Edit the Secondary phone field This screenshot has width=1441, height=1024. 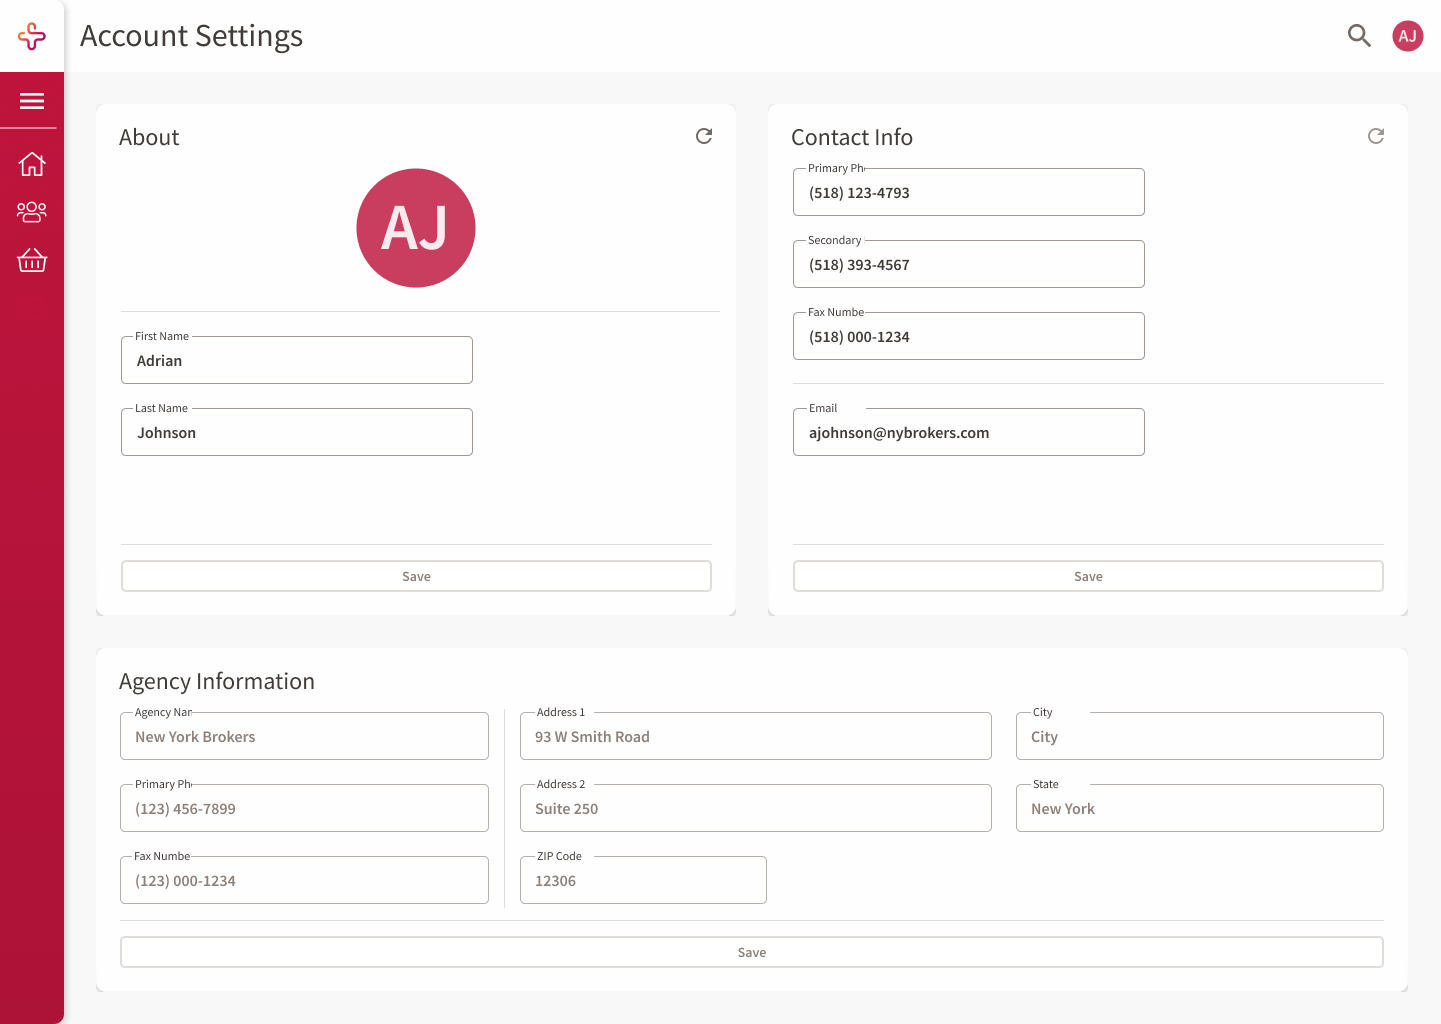click(969, 264)
